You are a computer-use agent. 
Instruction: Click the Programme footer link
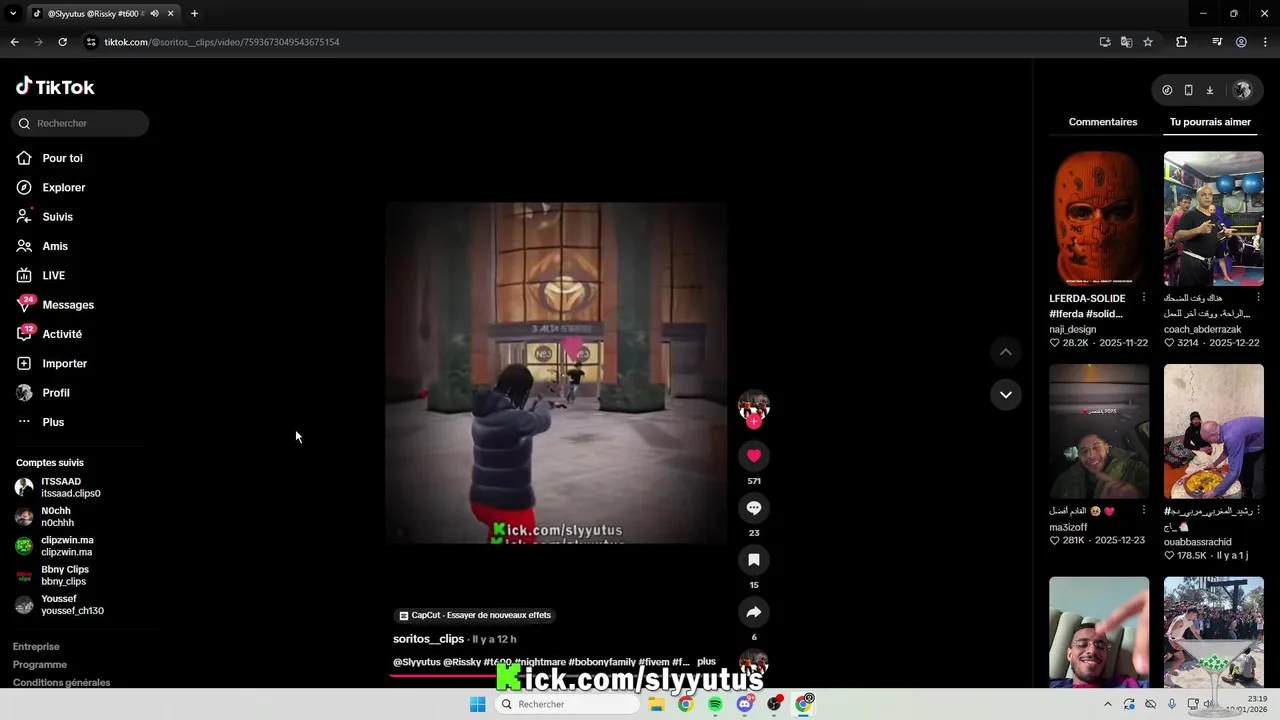point(40,665)
